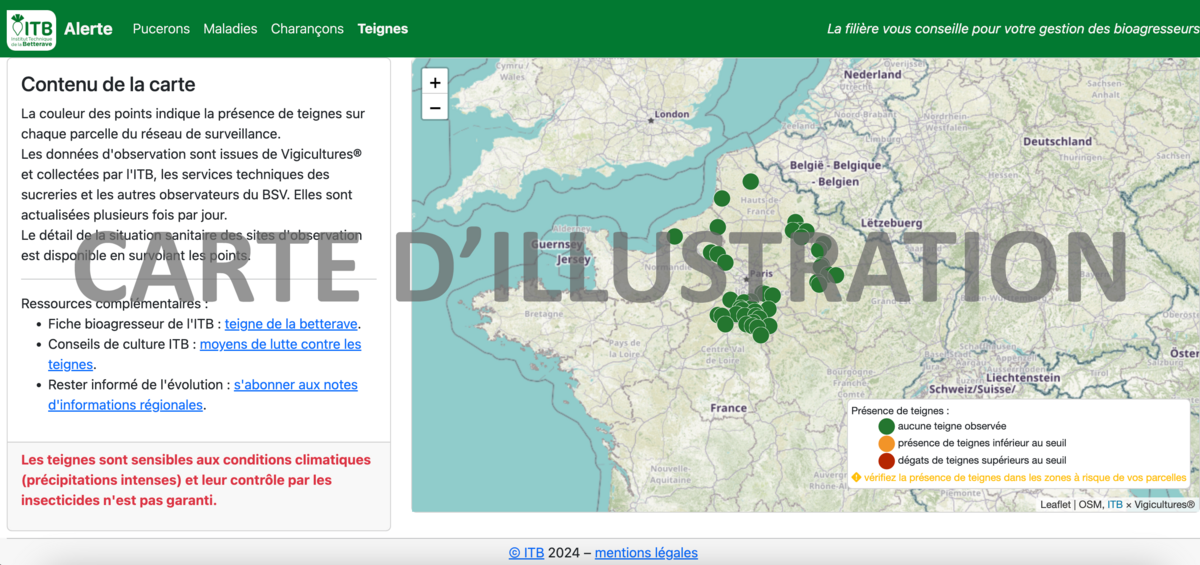Click the Alerte brand title

click(x=88, y=29)
